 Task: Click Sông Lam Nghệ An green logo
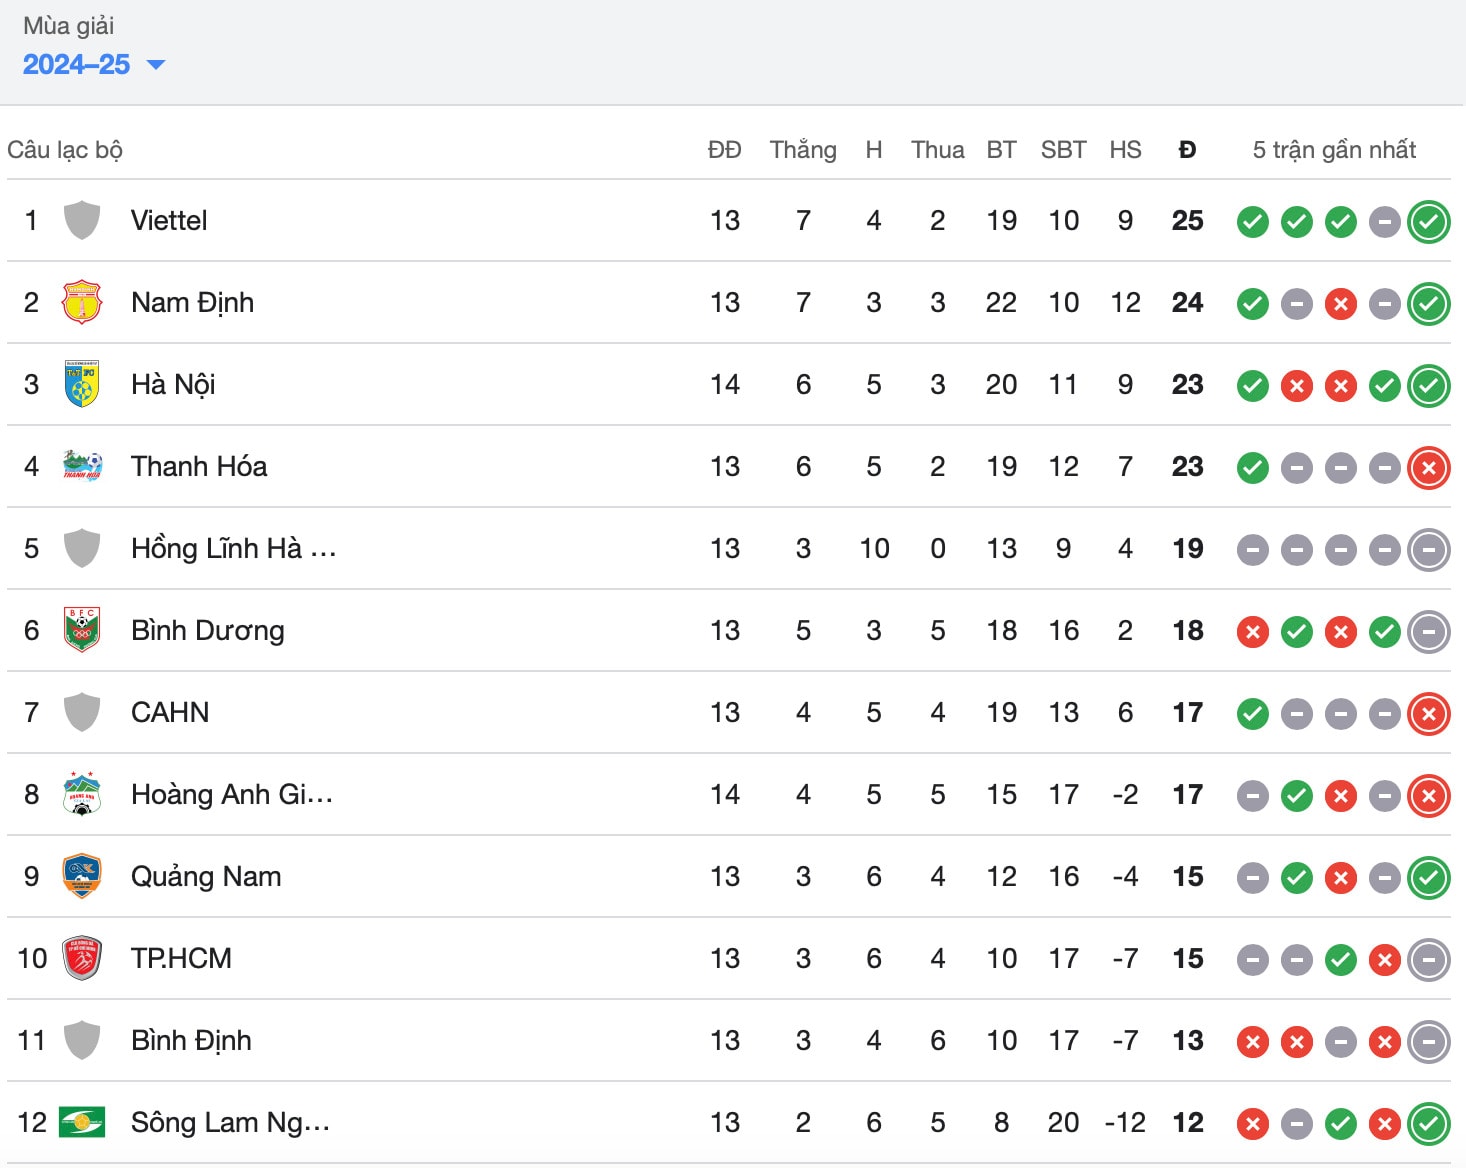81,1122
